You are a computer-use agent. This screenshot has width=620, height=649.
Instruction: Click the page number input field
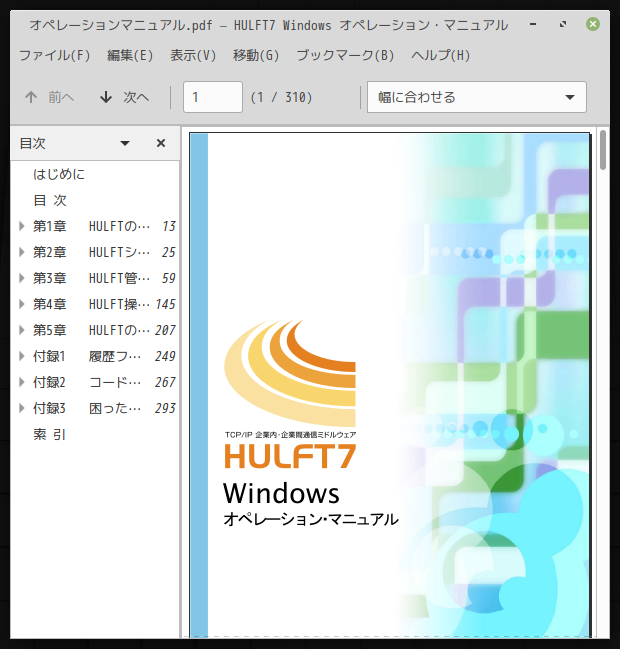tap(213, 97)
